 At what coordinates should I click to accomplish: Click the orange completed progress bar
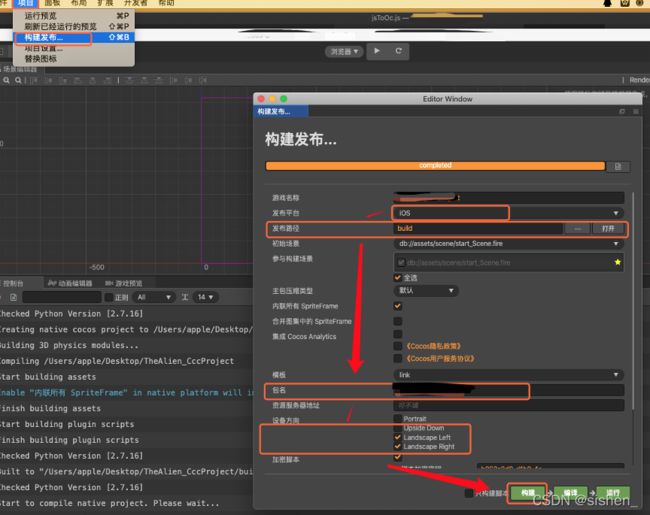[x=435, y=165]
